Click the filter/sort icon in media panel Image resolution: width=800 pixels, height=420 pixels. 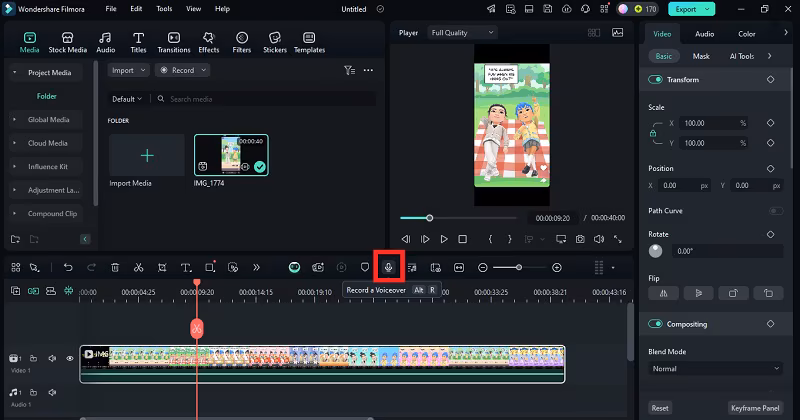click(349, 70)
